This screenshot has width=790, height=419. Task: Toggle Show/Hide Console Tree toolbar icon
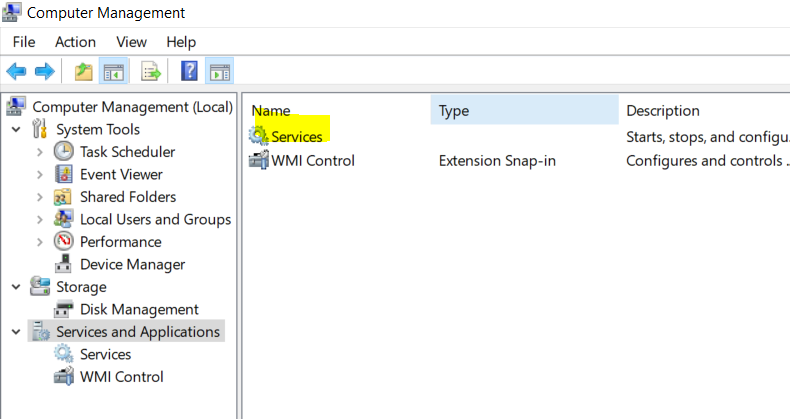pos(113,71)
